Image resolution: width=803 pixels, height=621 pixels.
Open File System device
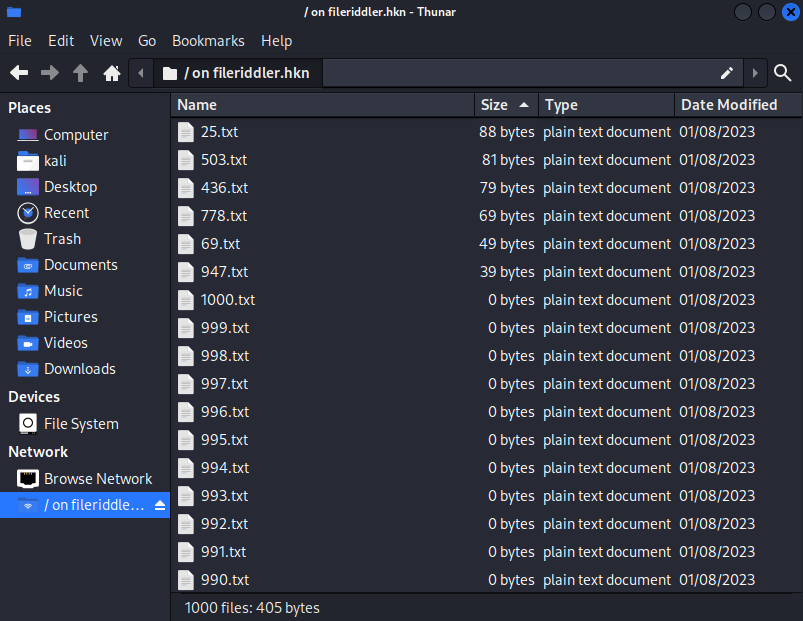click(x=81, y=424)
